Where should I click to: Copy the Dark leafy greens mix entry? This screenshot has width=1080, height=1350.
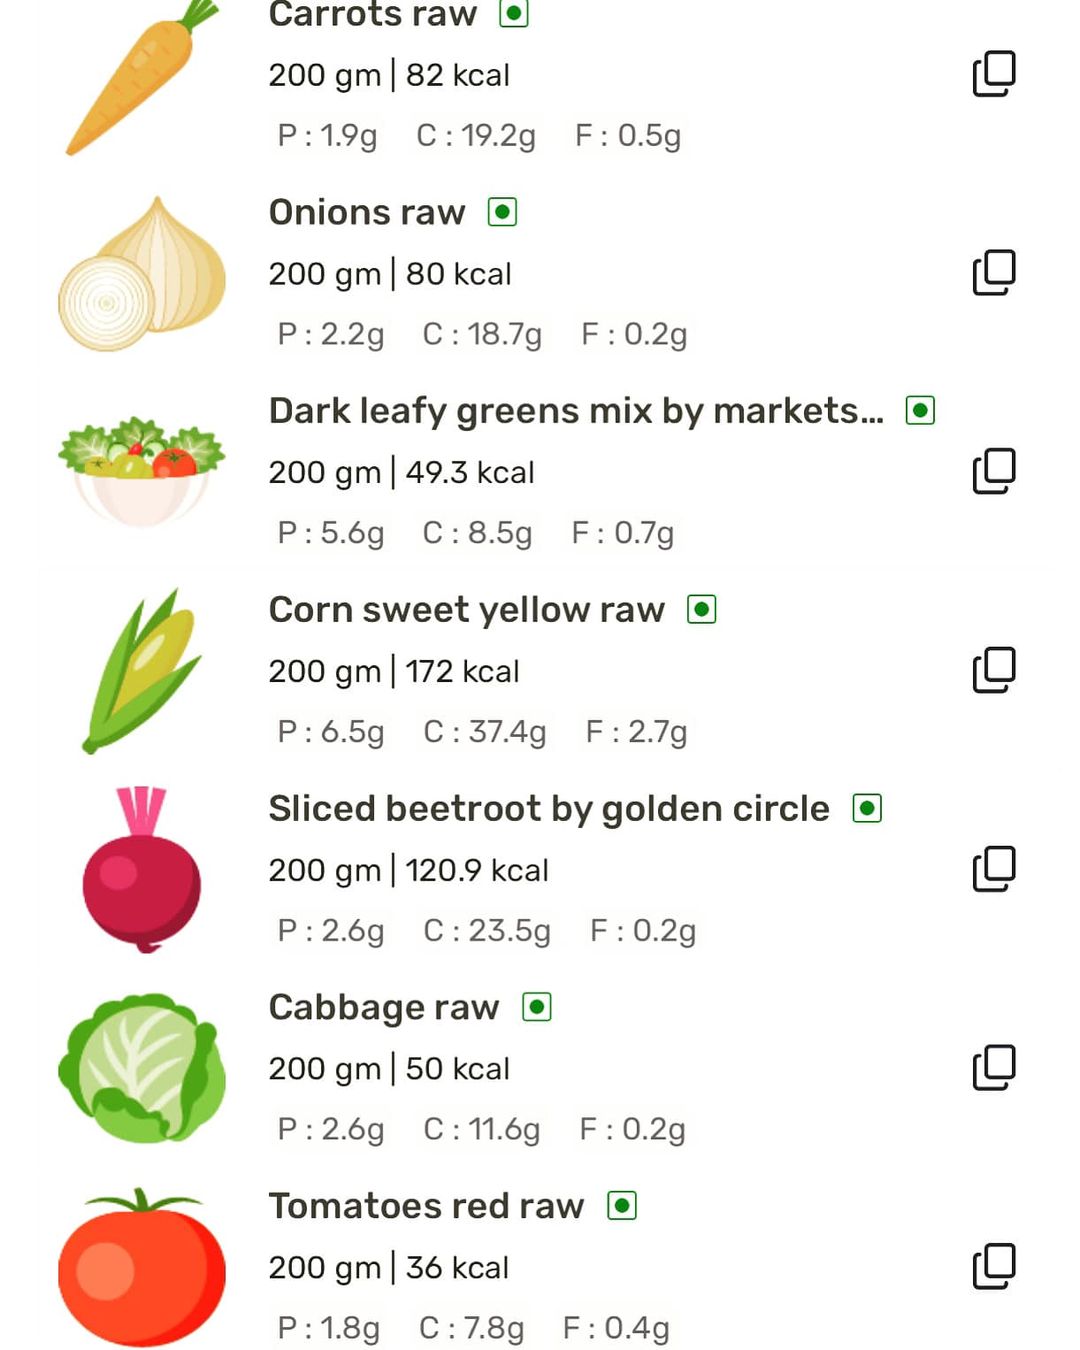click(x=993, y=471)
